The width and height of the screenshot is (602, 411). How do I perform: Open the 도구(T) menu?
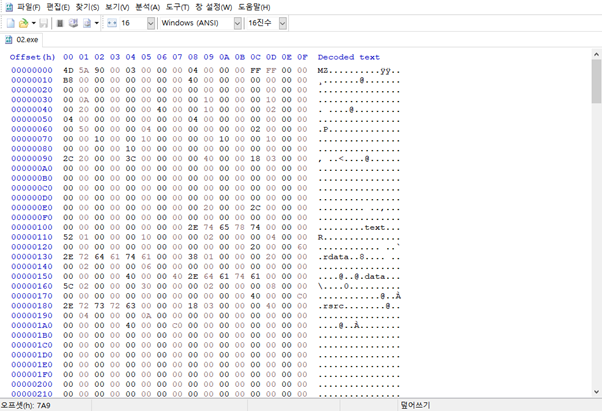(177, 7)
